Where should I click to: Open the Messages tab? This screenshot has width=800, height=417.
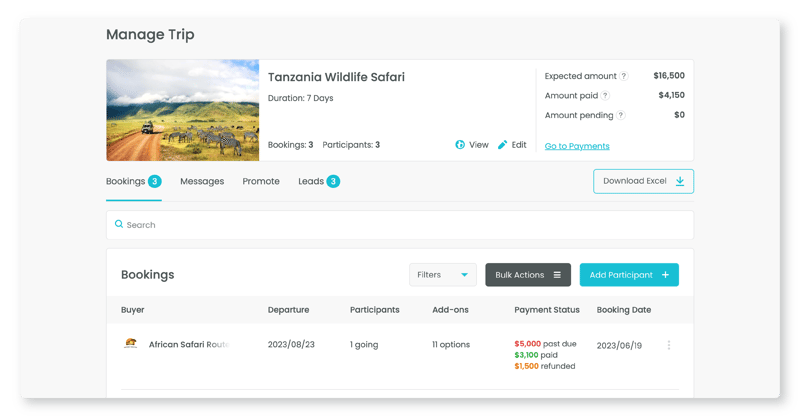[202, 181]
